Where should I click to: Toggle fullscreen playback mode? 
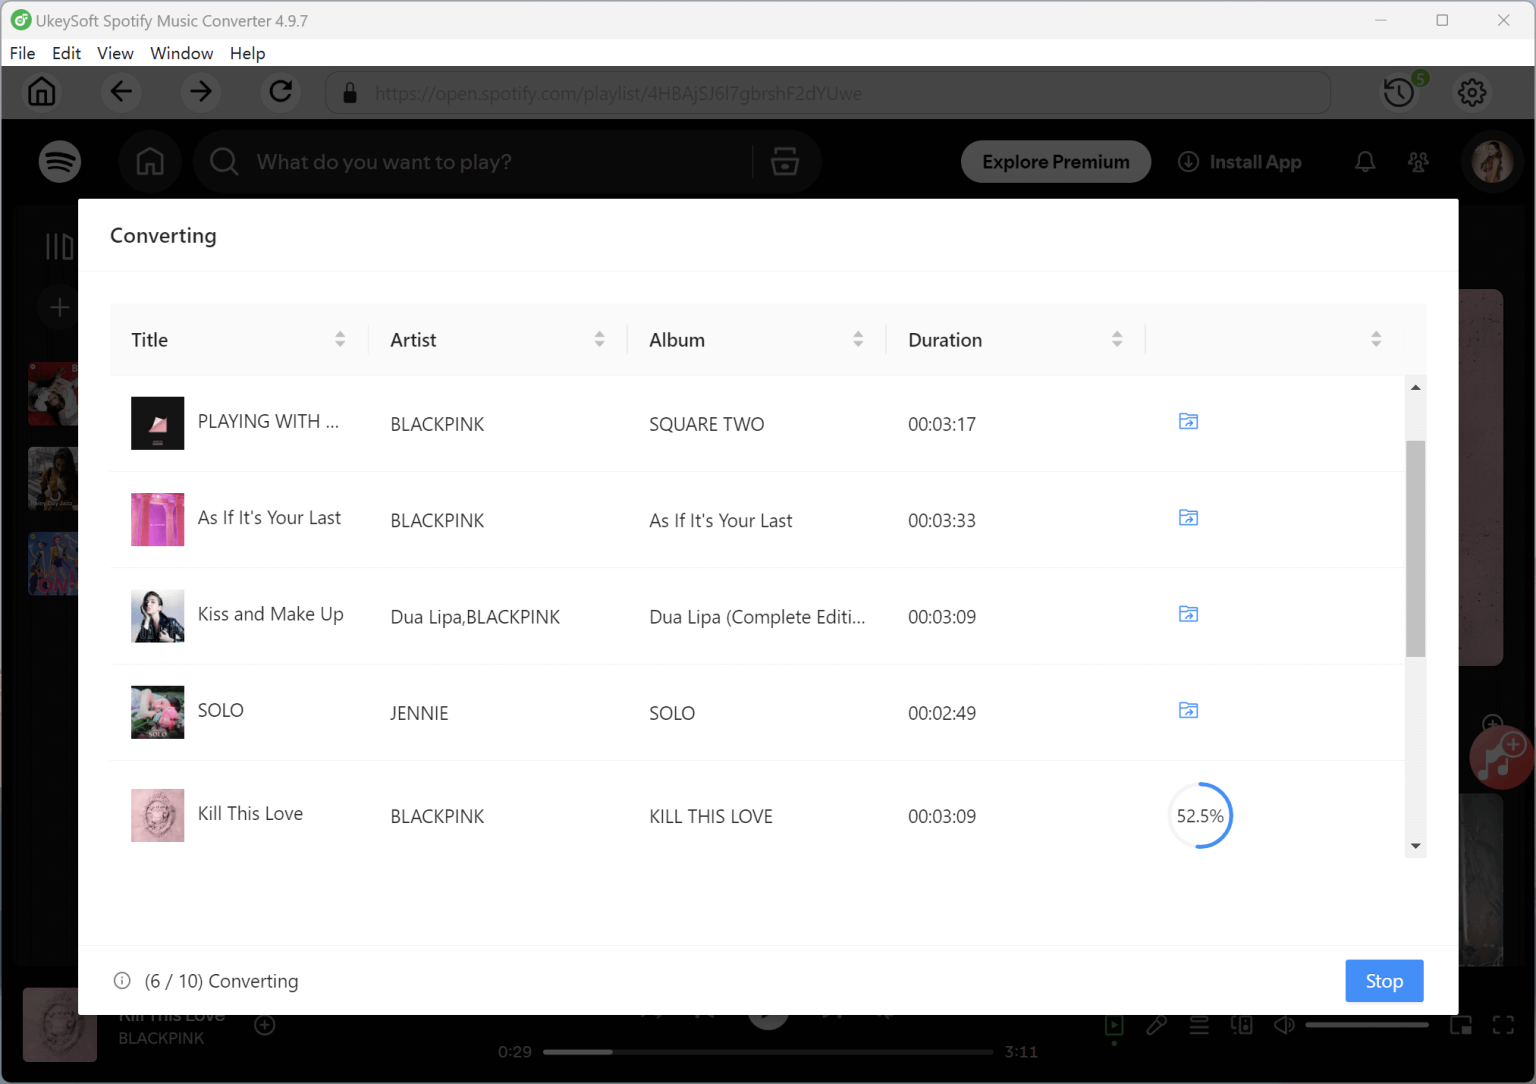(x=1503, y=1025)
